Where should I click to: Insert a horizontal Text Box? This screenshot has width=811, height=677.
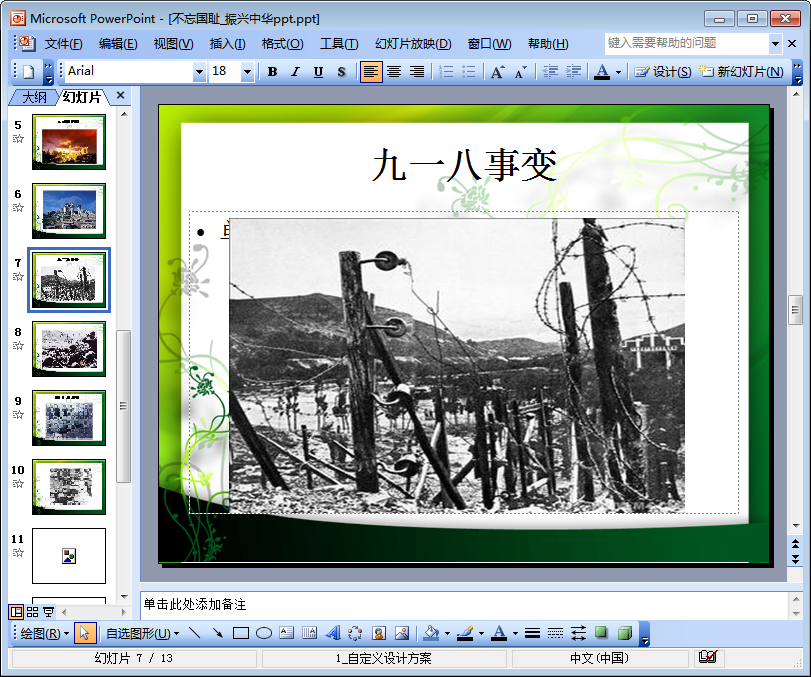pyautogui.click(x=287, y=633)
